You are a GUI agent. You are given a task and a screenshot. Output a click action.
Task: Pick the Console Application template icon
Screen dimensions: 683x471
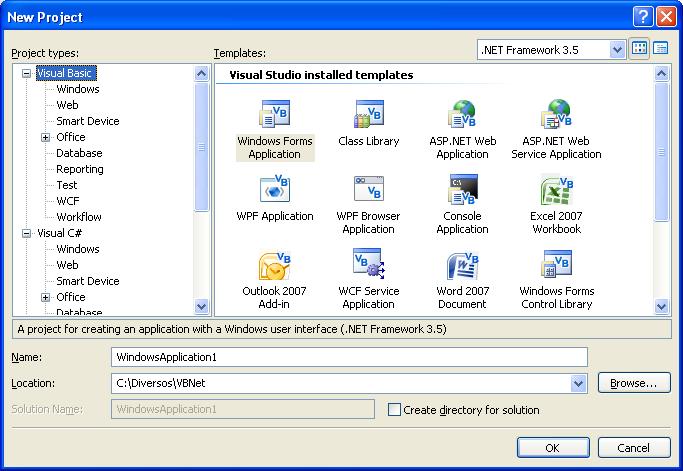point(462,190)
